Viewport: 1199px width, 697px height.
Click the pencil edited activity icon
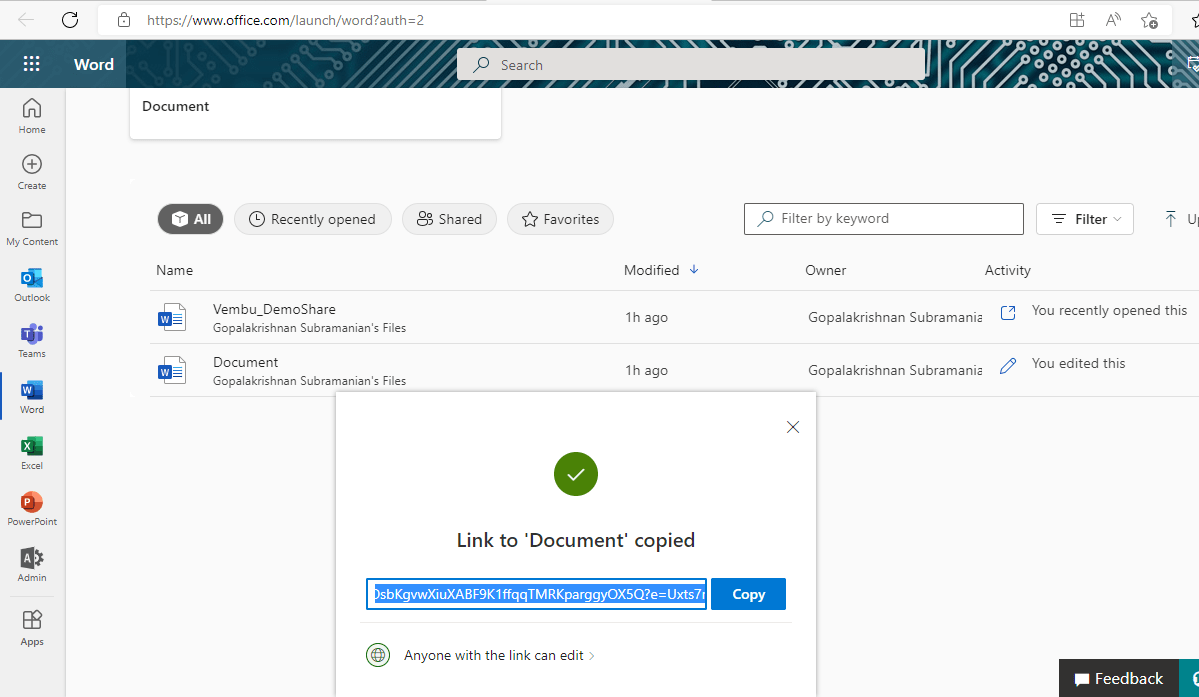(1008, 366)
